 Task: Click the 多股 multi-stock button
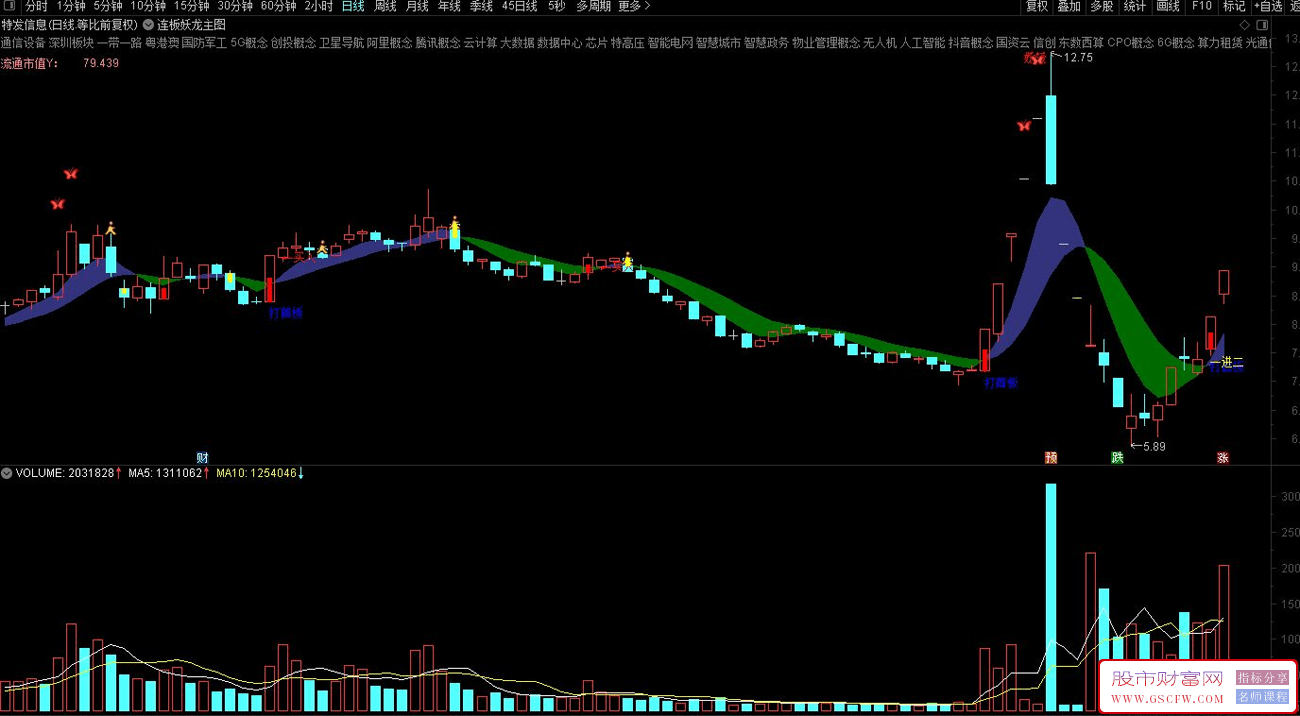pos(1102,6)
